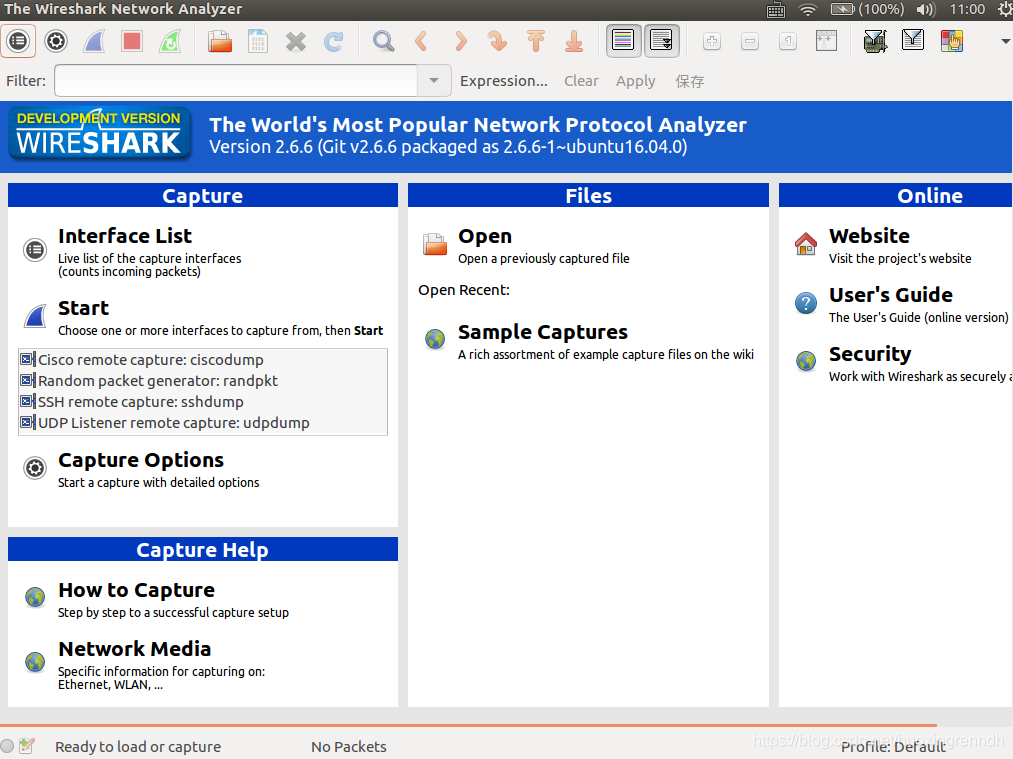Open the sound volume indicator

coord(925,9)
